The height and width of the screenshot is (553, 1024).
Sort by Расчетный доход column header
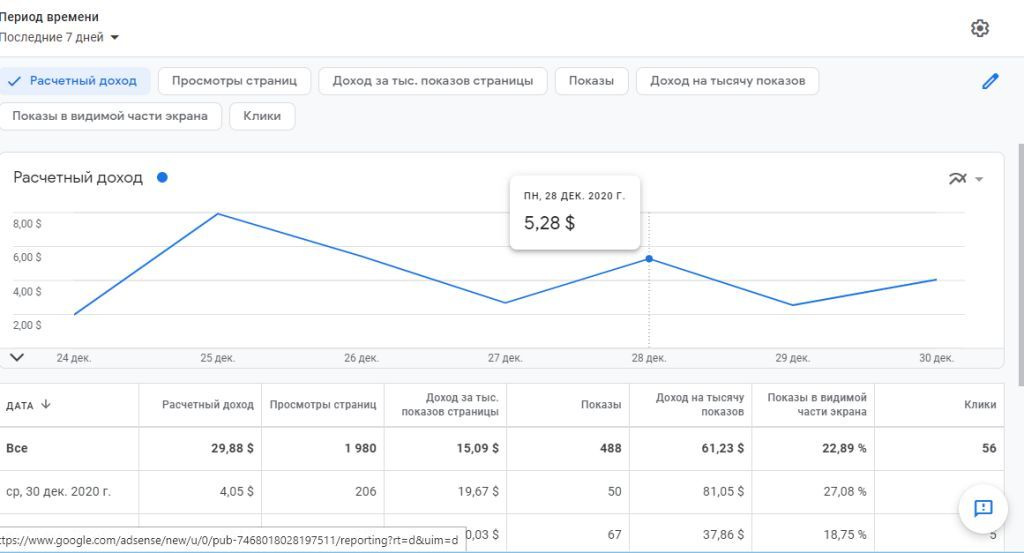tap(208, 405)
